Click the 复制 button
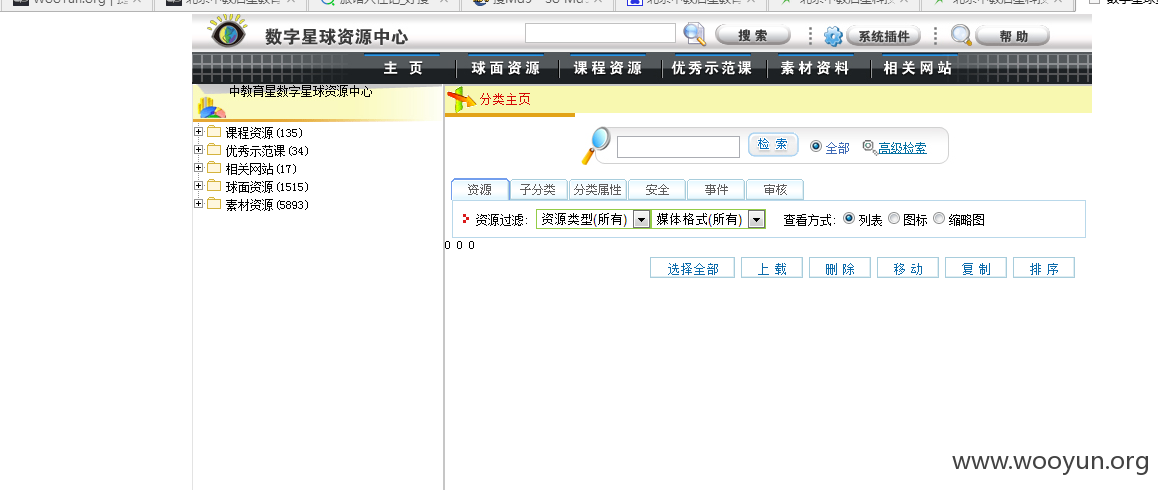 pyautogui.click(x=976, y=268)
